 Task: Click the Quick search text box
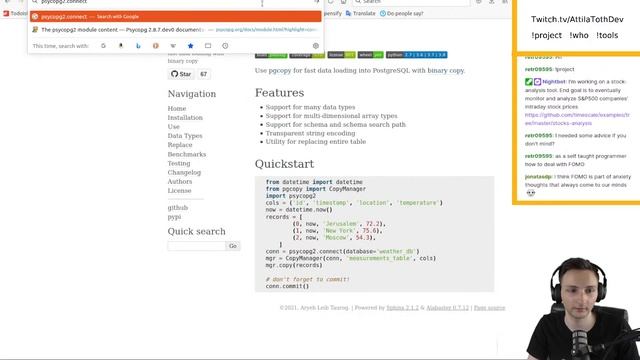pyautogui.click(x=196, y=246)
